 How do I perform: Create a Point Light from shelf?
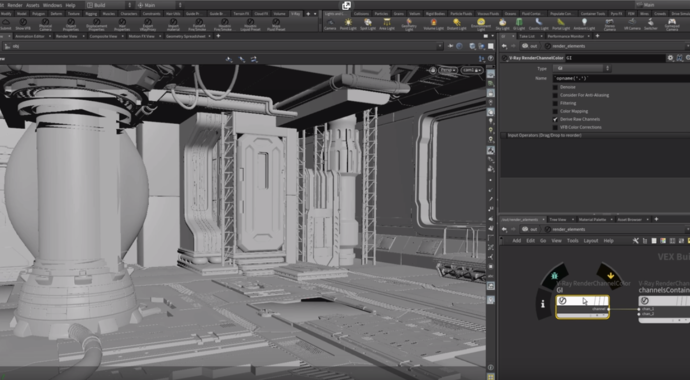pyautogui.click(x=349, y=24)
